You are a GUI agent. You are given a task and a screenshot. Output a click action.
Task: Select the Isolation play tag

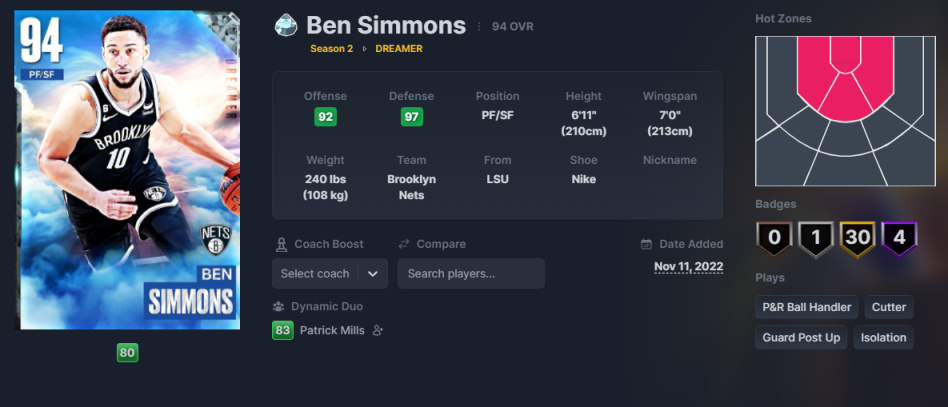pos(883,337)
